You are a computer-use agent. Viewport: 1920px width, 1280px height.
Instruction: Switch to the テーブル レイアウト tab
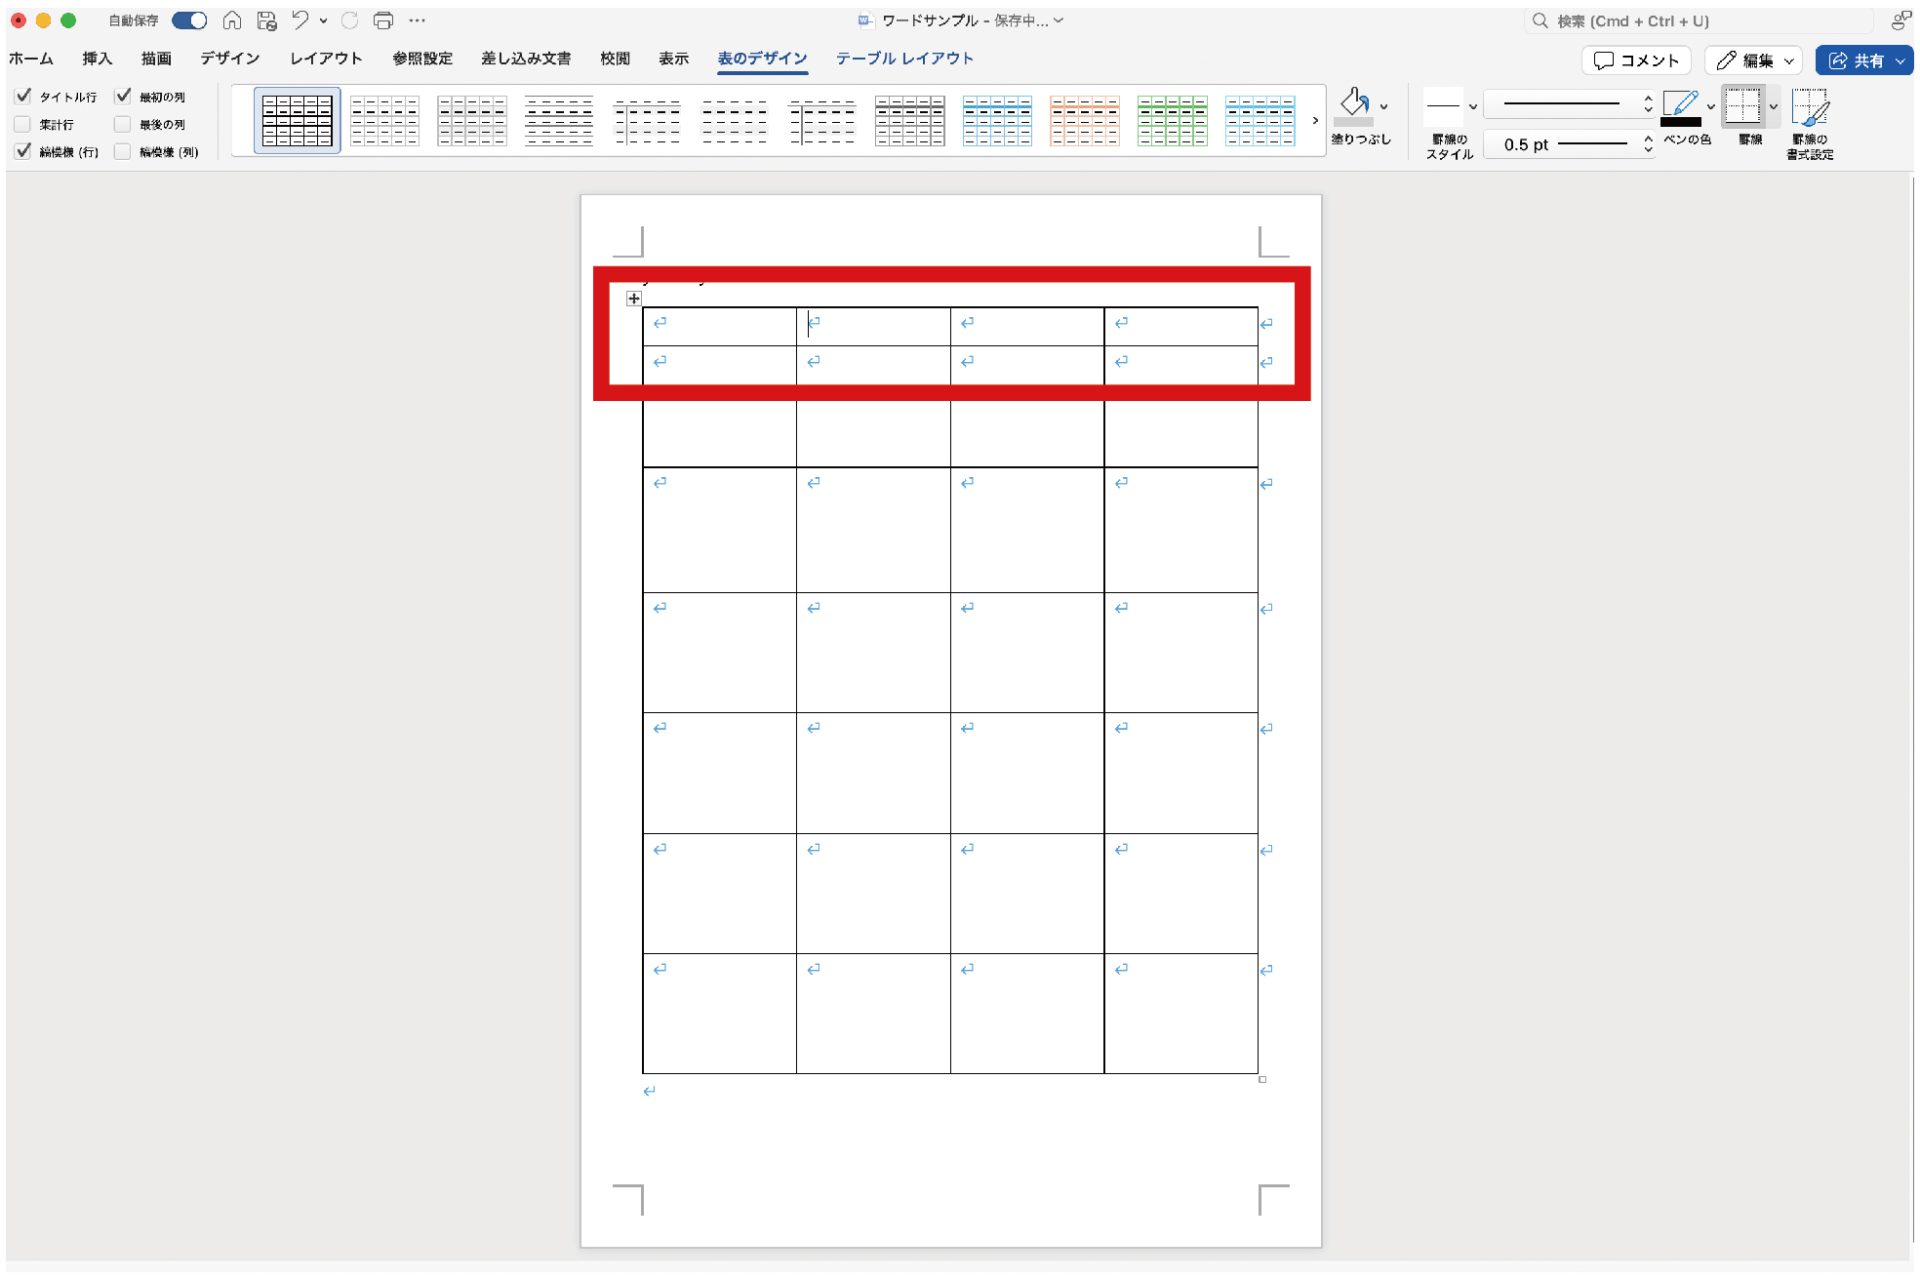pyautogui.click(x=904, y=58)
